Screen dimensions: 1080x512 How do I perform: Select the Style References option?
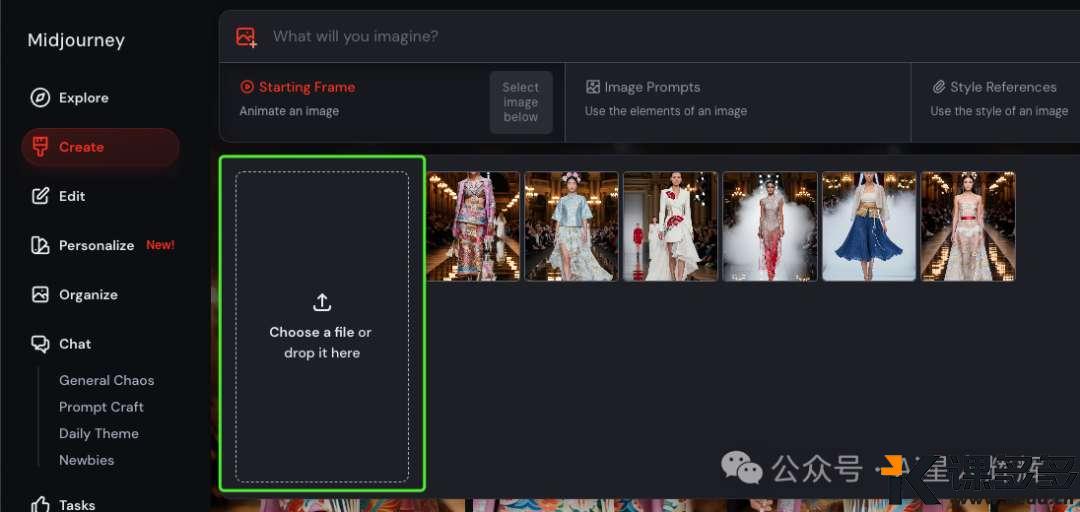coord(1003,88)
